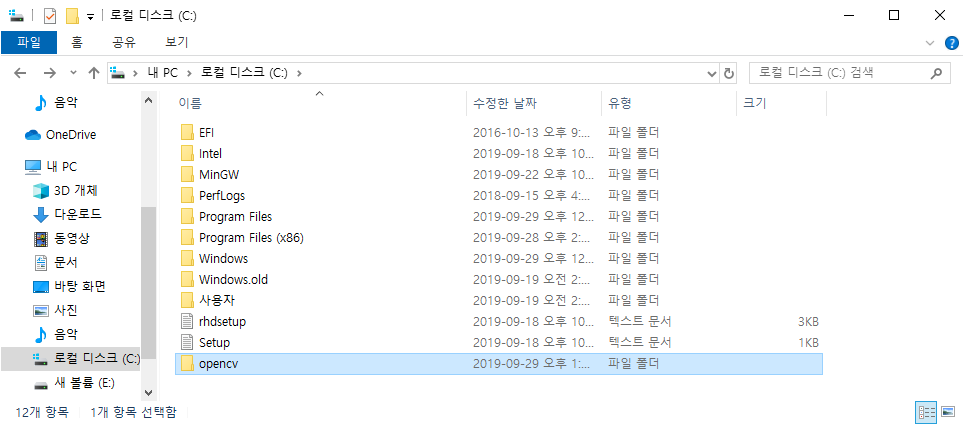Image resolution: width=964 pixels, height=425 pixels.
Task: Select 내 PC in the address breadcrumb
Action: 162,73
